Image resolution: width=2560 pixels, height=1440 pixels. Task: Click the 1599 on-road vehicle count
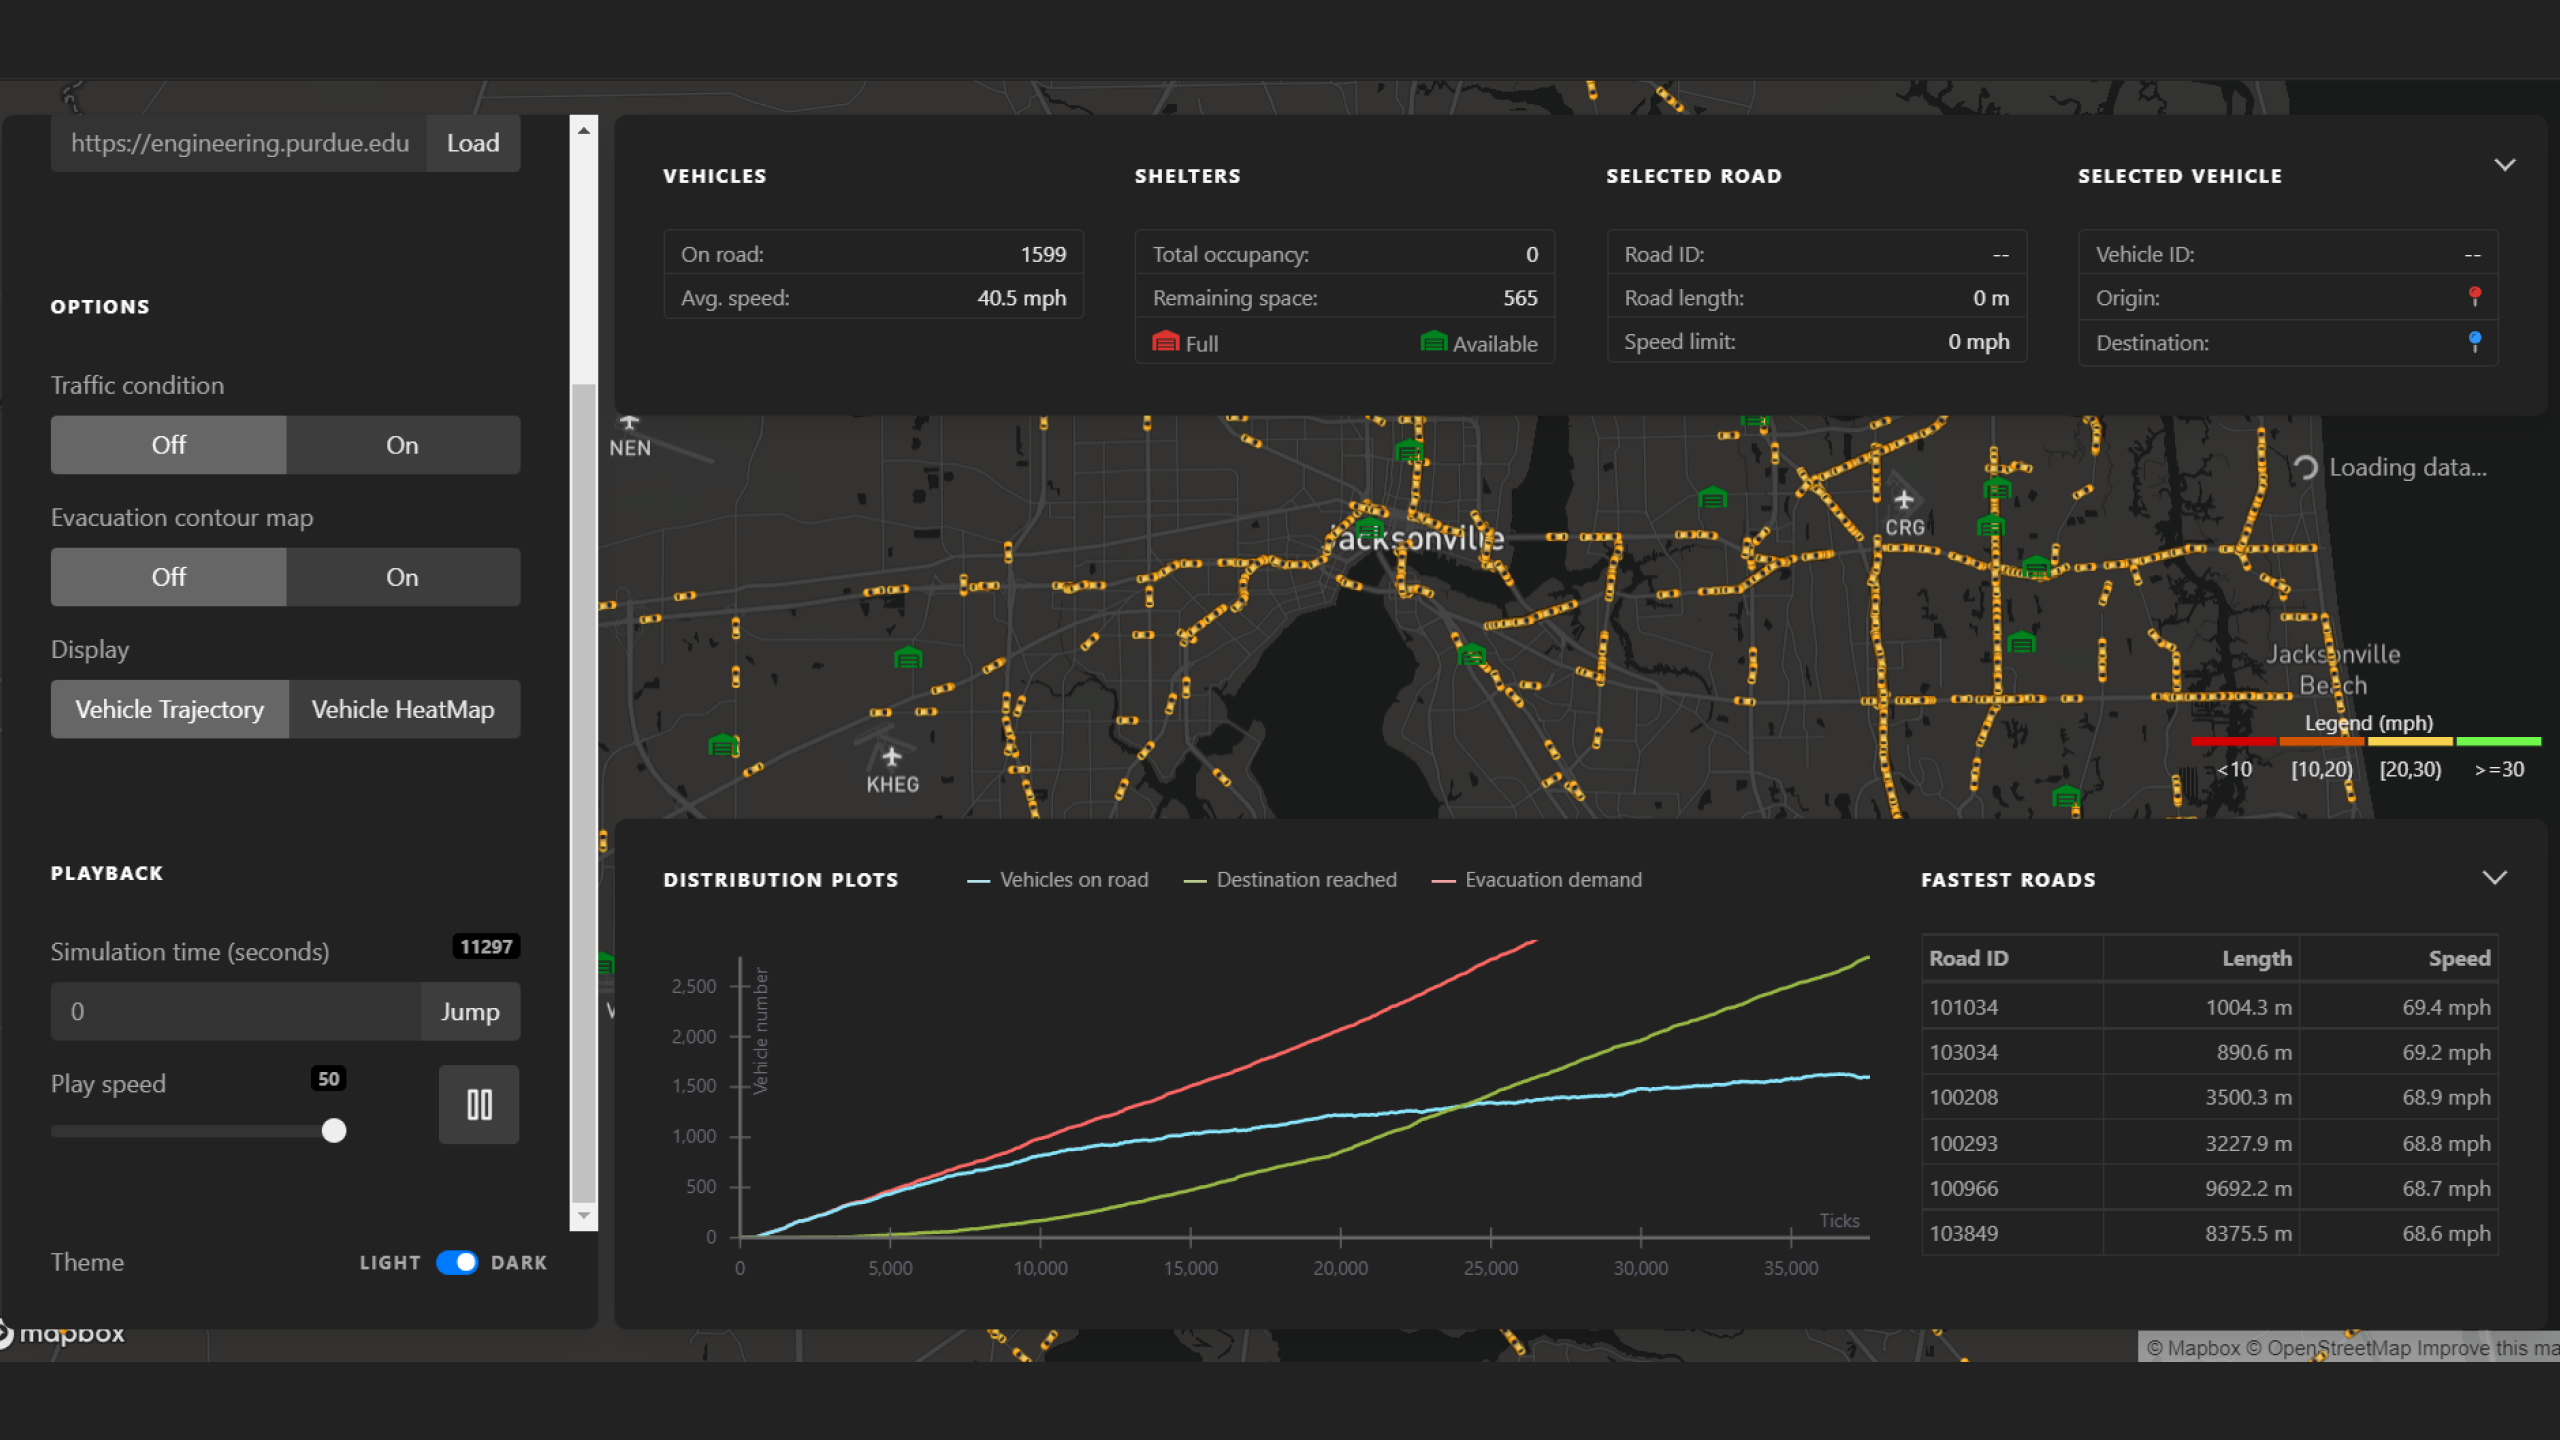(x=1043, y=254)
